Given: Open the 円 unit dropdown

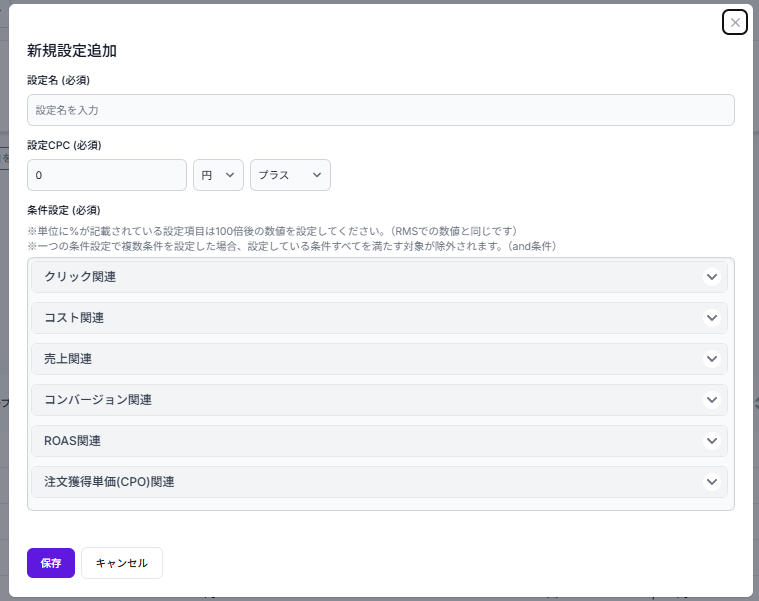Looking at the screenshot, I should 218,175.
